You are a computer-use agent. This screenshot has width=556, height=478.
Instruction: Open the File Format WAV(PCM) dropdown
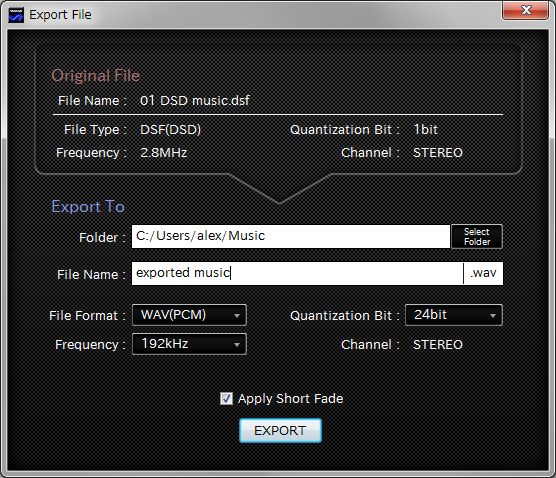point(189,315)
